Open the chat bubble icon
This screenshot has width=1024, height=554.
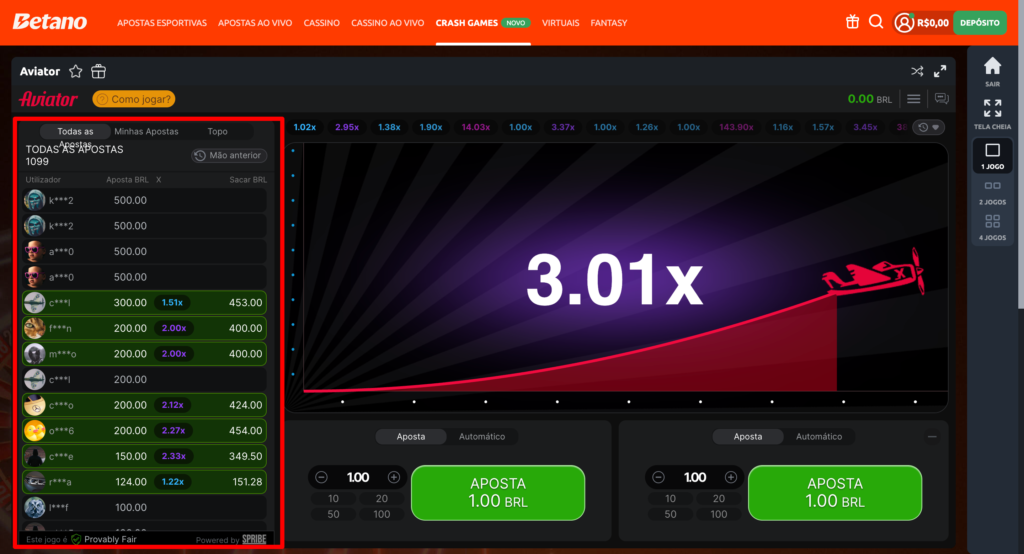click(941, 99)
